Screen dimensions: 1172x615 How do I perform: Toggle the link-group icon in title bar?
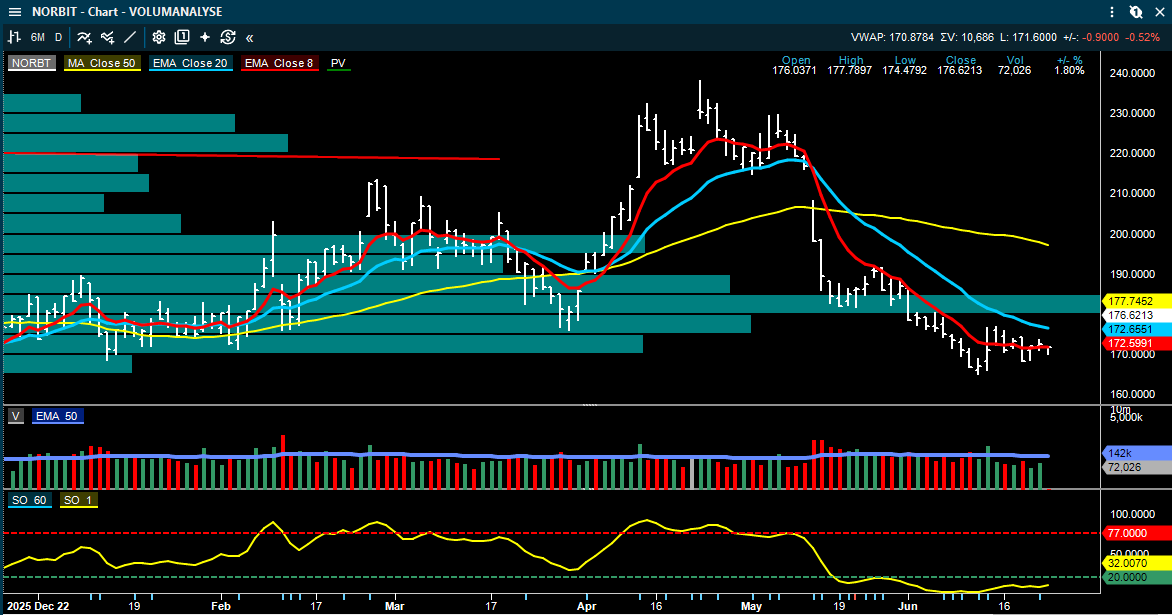[x=1135, y=12]
